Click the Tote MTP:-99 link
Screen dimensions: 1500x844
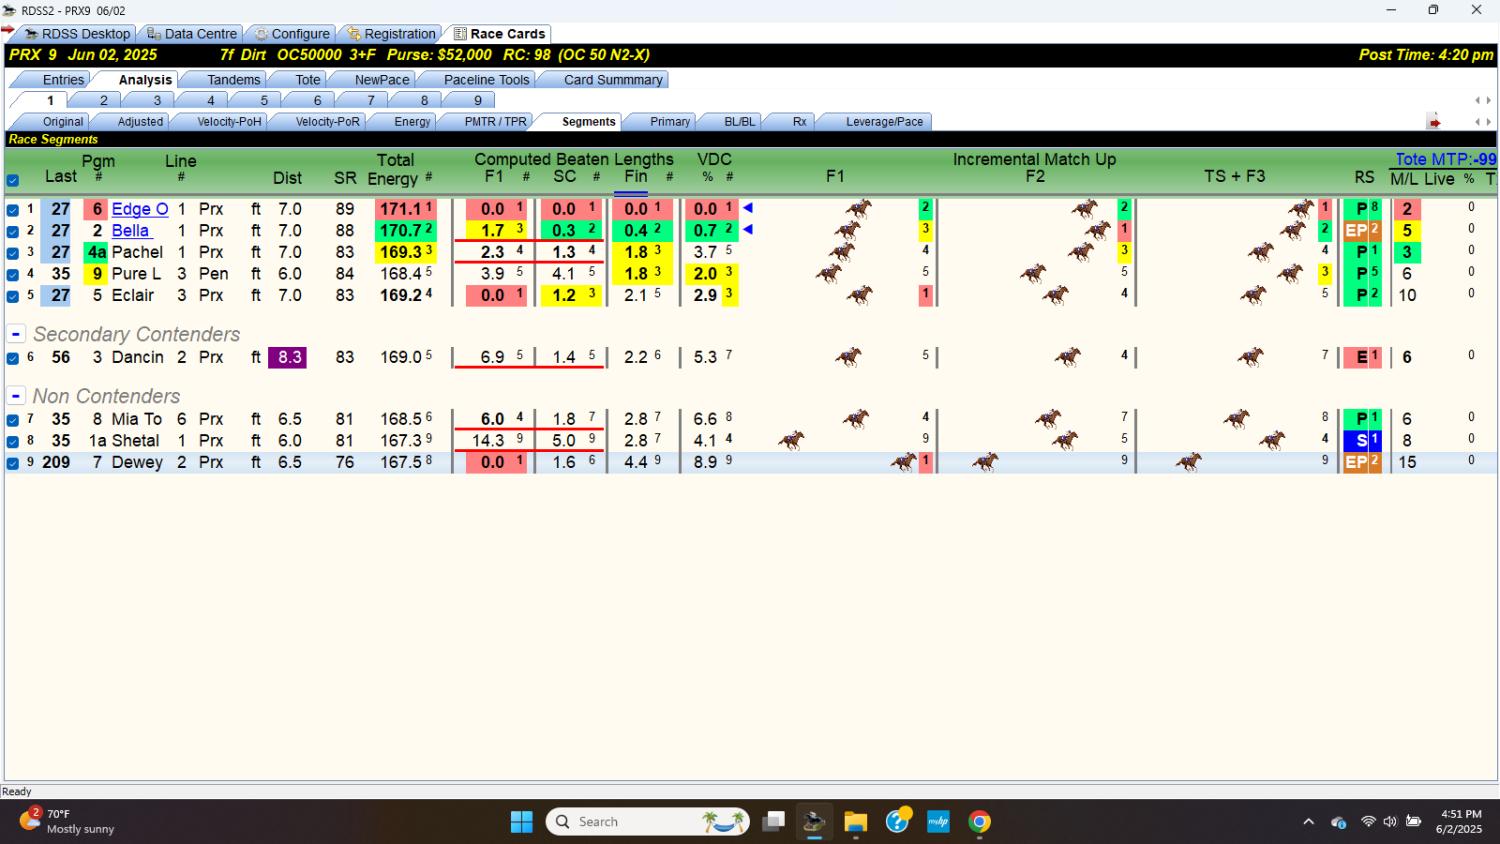1446,159
